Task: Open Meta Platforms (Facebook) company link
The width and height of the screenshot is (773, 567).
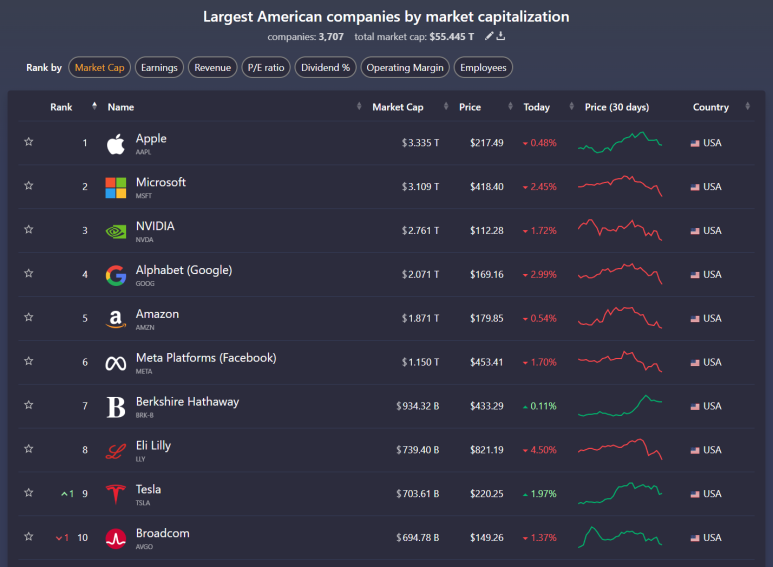Action: tap(206, 358)
